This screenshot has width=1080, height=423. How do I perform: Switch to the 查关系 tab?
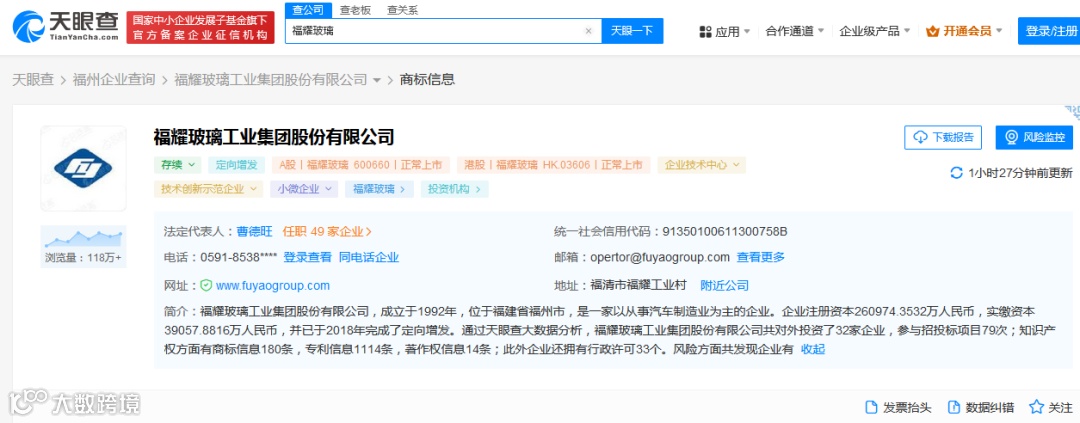click(x=402, y=10)
